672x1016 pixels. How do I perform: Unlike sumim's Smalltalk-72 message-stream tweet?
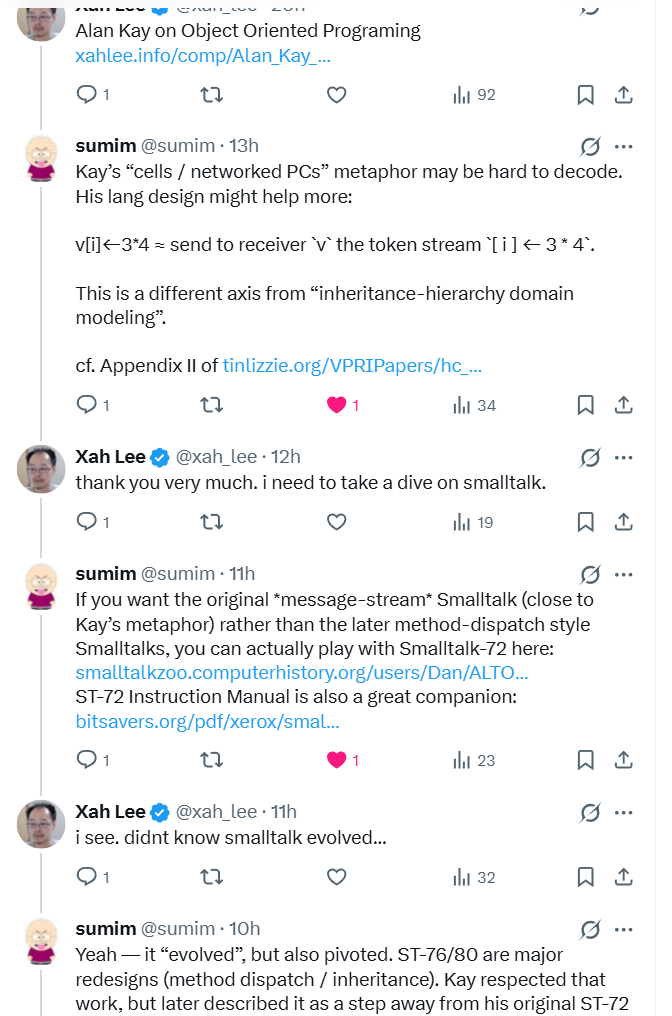pyautogui.click(x=337, y=760)
